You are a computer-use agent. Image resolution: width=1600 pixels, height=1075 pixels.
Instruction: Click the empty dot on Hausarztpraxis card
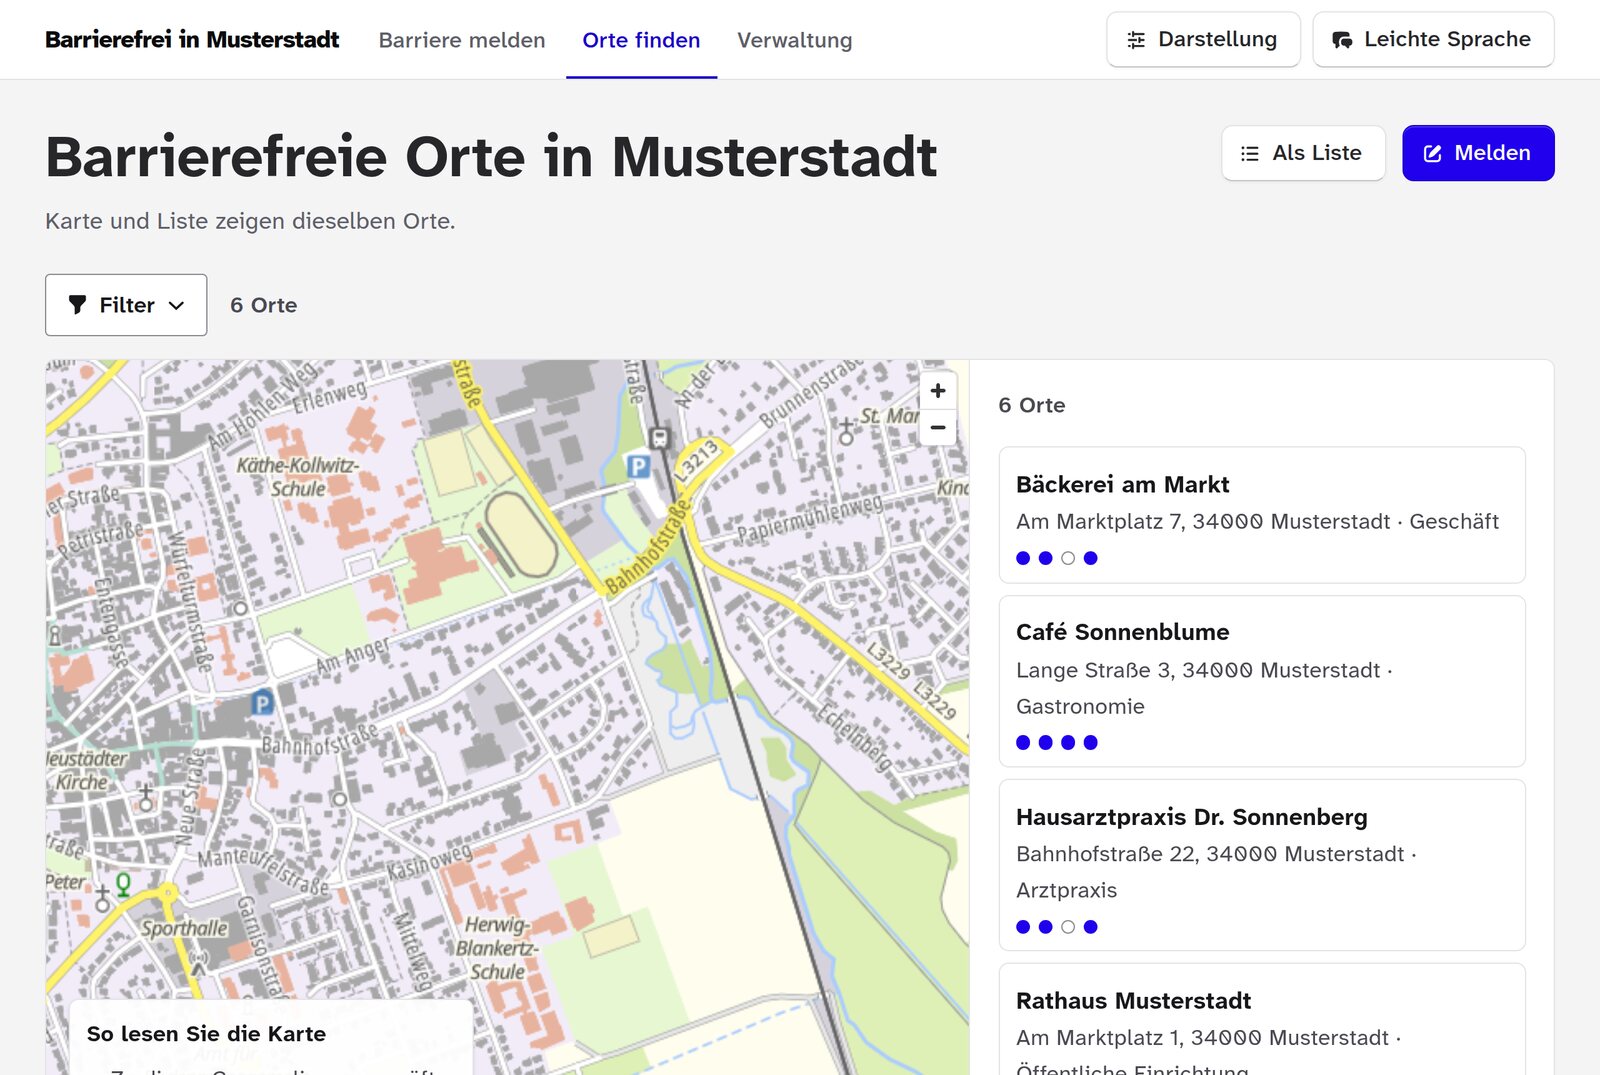(1068, 927)
